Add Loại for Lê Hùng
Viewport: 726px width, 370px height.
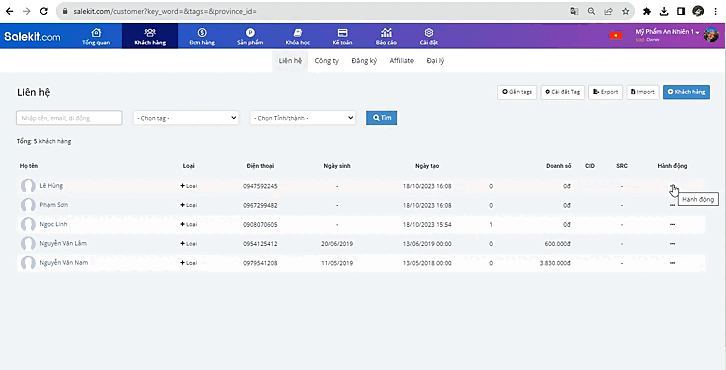tap(188, 186)
